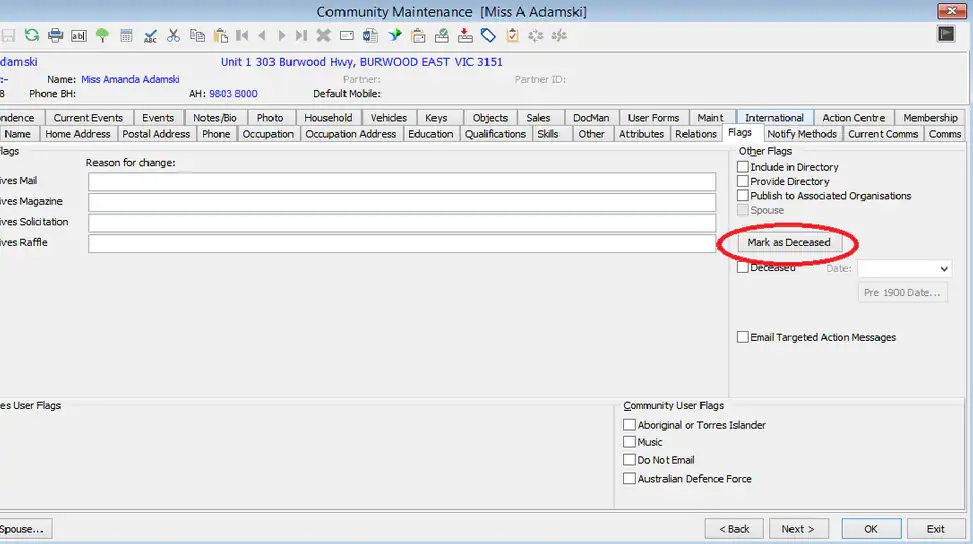Screen dimensions: 973x544
Task: Enable the Do Not Email flag
Action: pyautogui.click(x=629, y=460)
